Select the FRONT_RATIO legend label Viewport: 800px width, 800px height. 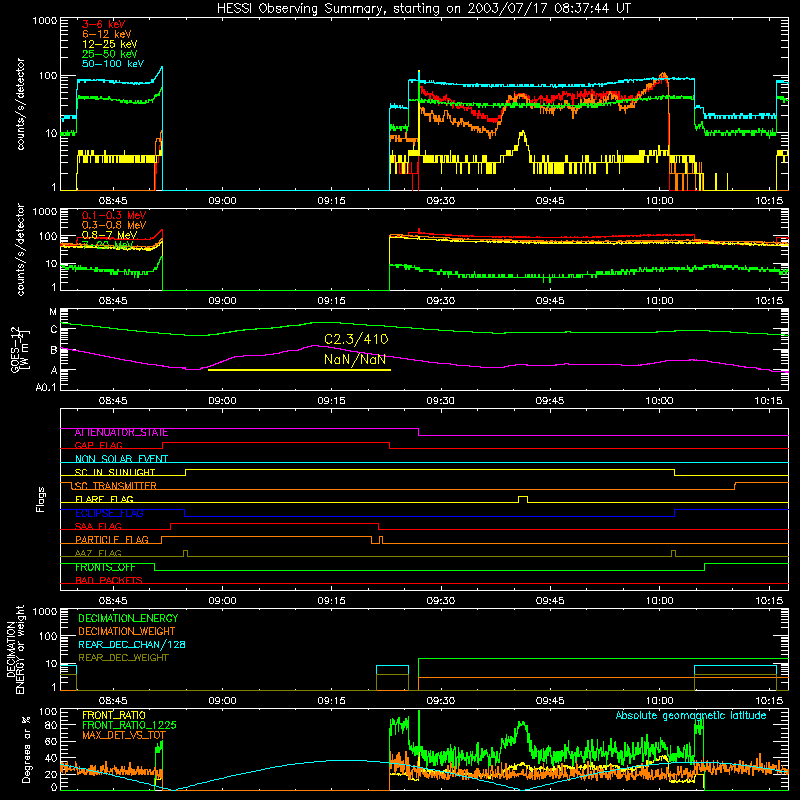[x=114, y=715]
